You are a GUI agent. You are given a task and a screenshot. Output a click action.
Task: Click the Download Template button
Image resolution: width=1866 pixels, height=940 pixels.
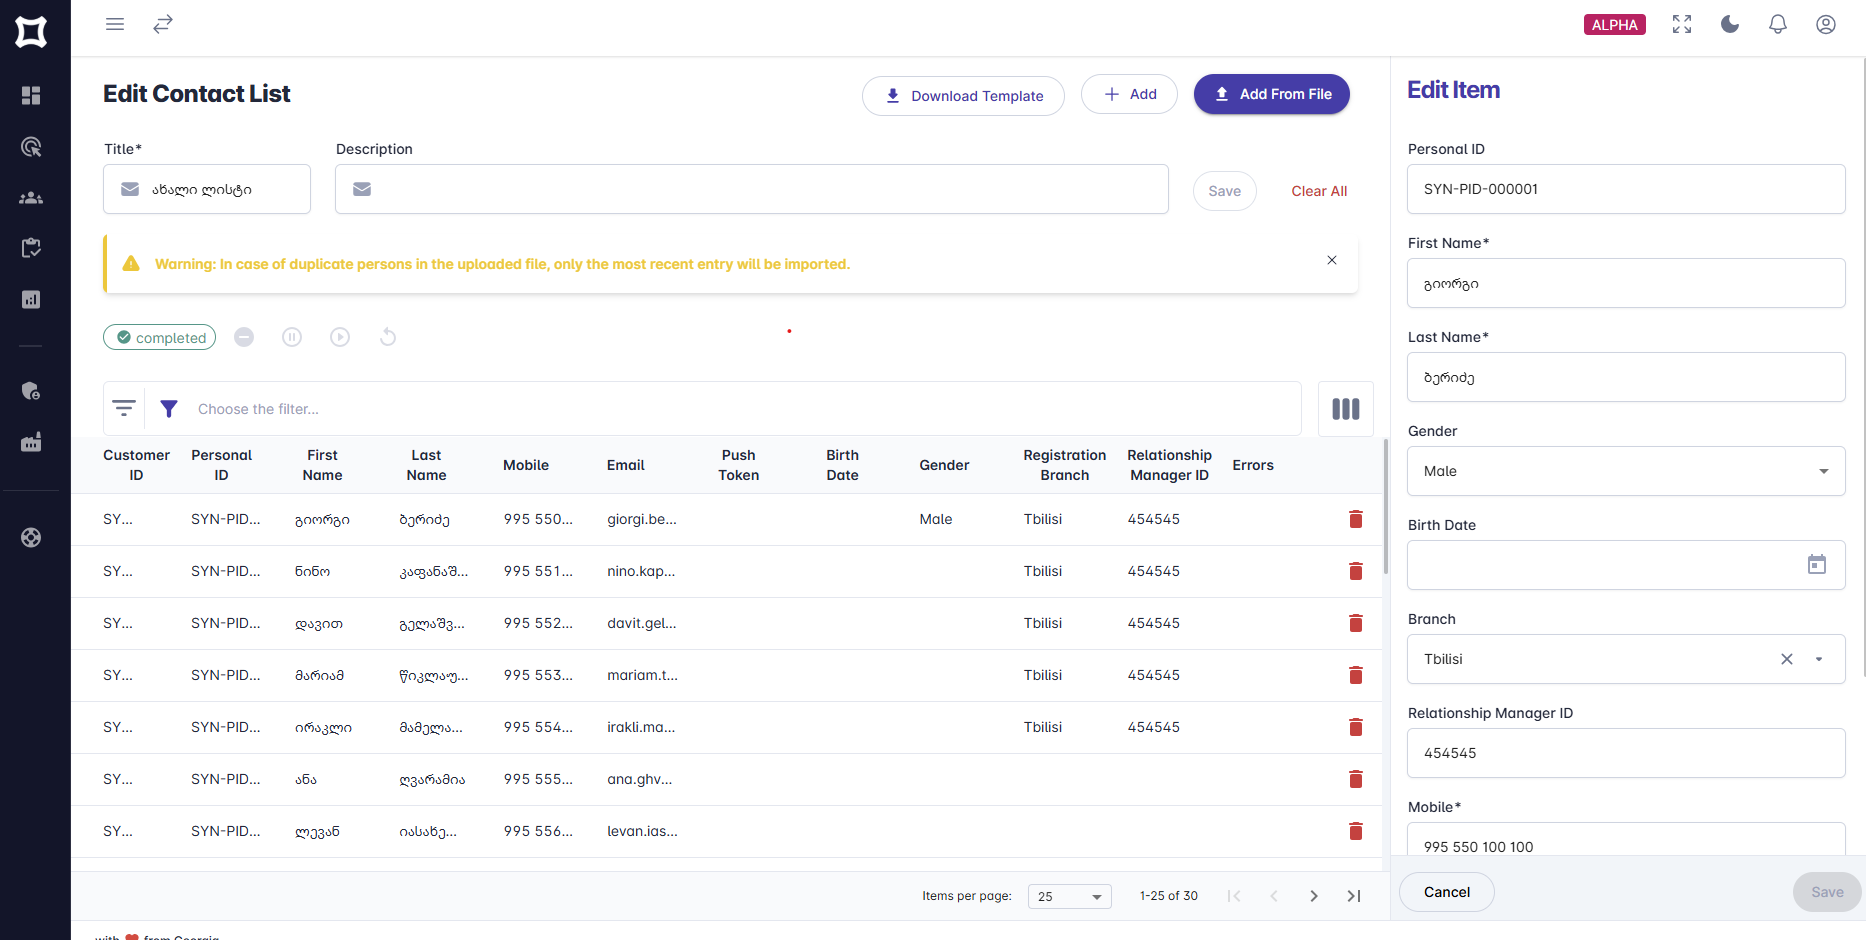tap(963, 96)
